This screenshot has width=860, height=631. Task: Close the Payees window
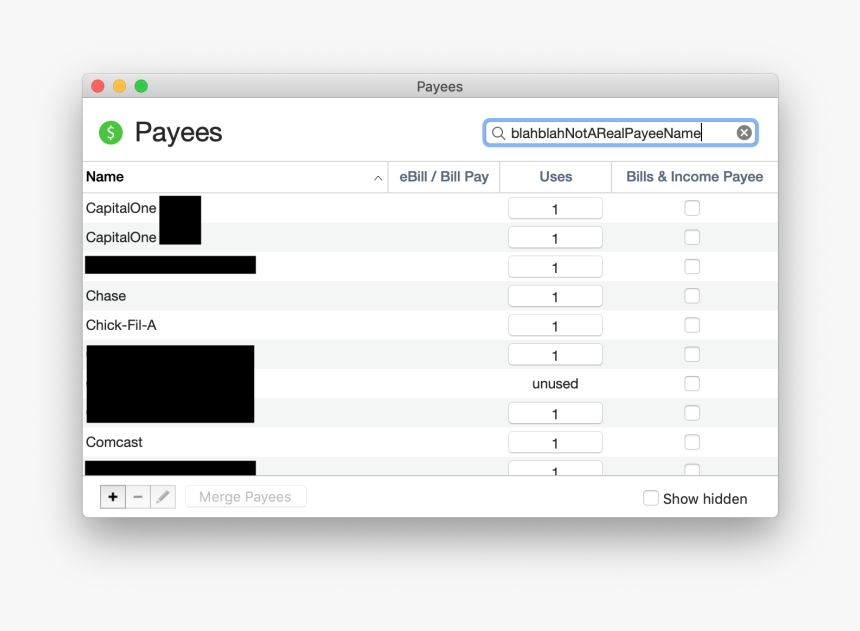[98, 86]
